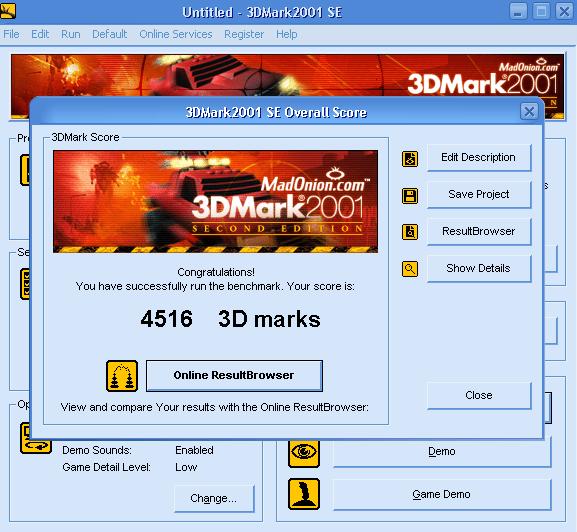Click the Online ResultBrowser trees icon
The height and width of the screenshot is (532, 577).
tap(122, 376)
